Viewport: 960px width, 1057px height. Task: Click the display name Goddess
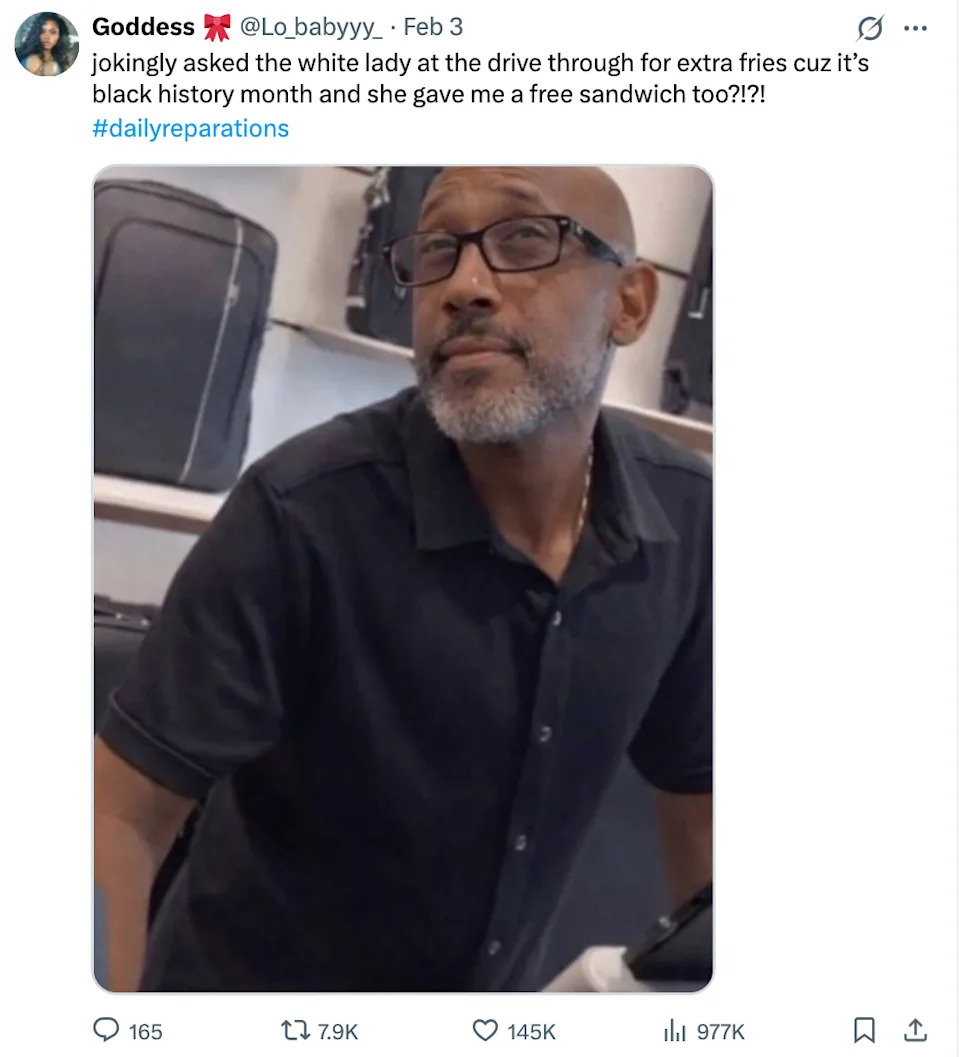143,27
